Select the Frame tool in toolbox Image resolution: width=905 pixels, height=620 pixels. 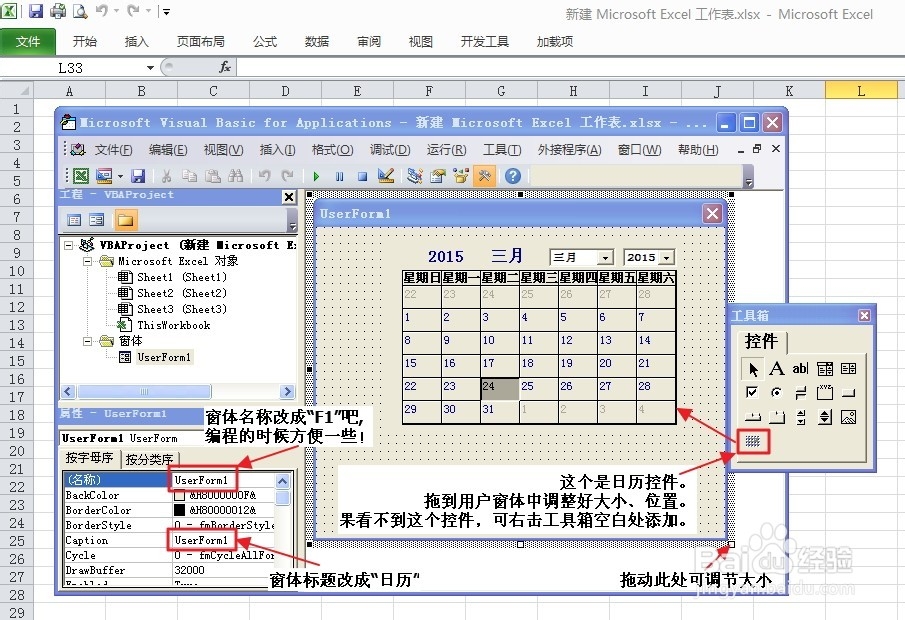pos(825,393)
